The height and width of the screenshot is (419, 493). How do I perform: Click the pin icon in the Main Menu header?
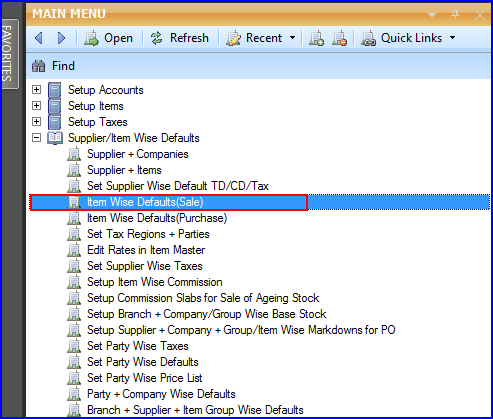[x=455, y=15]
